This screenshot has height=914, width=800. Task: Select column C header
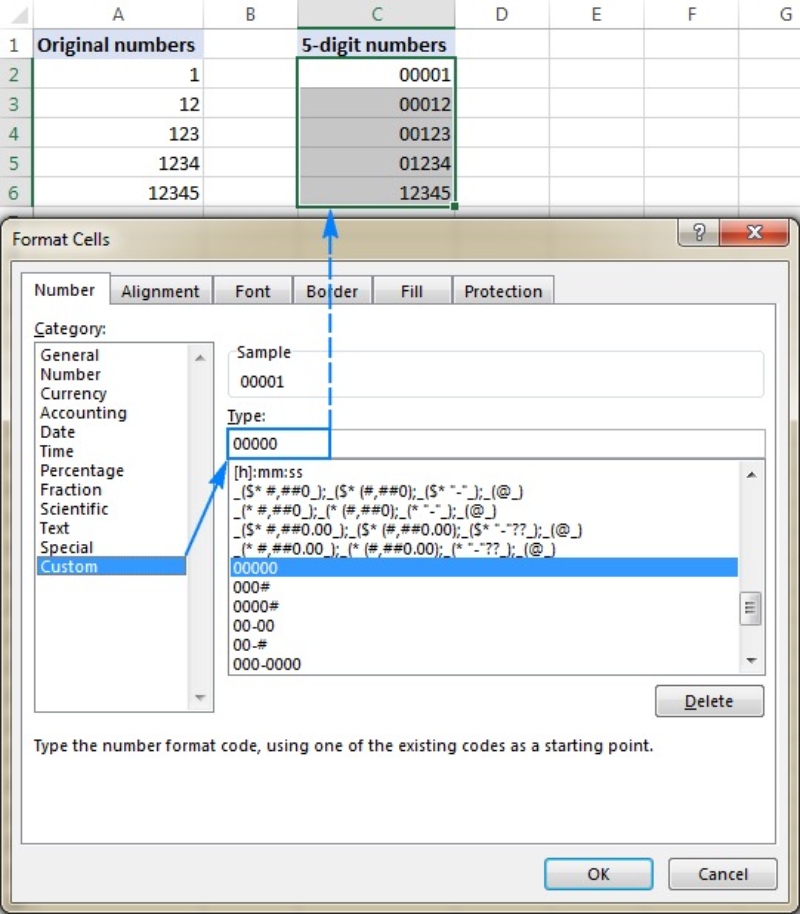377,14
